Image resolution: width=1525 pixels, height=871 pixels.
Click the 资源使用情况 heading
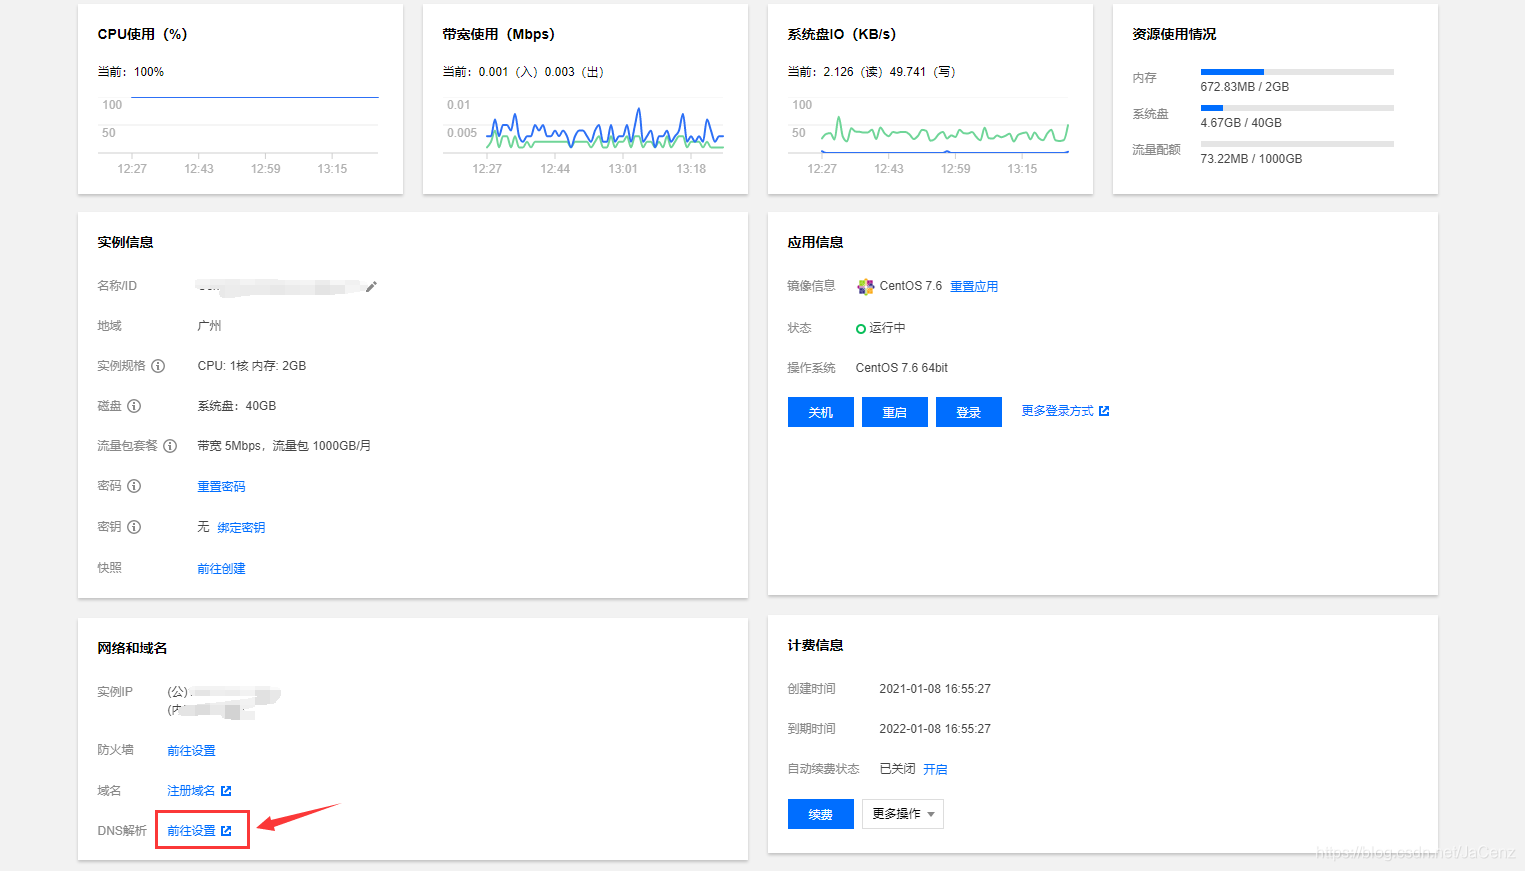[1174, 34]
